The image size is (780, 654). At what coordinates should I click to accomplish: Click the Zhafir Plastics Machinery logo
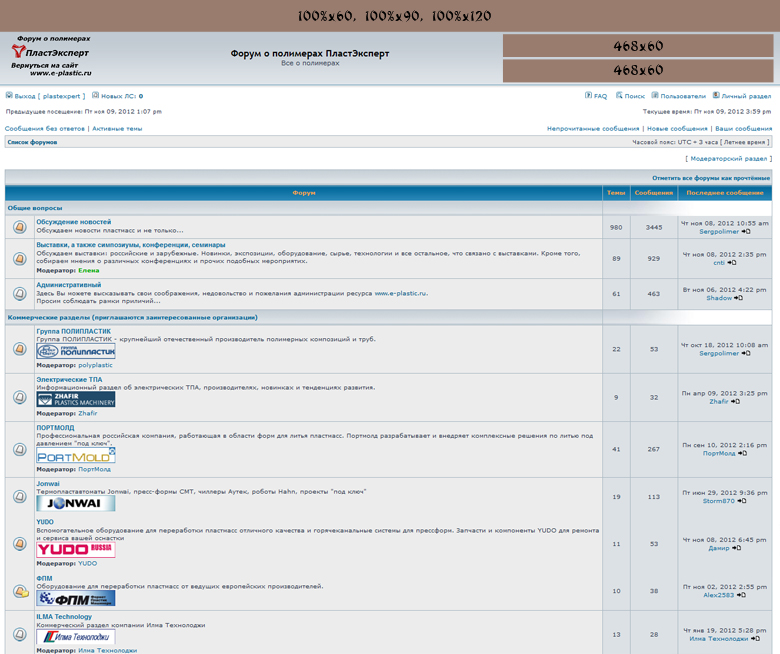[x=76, y=399]
